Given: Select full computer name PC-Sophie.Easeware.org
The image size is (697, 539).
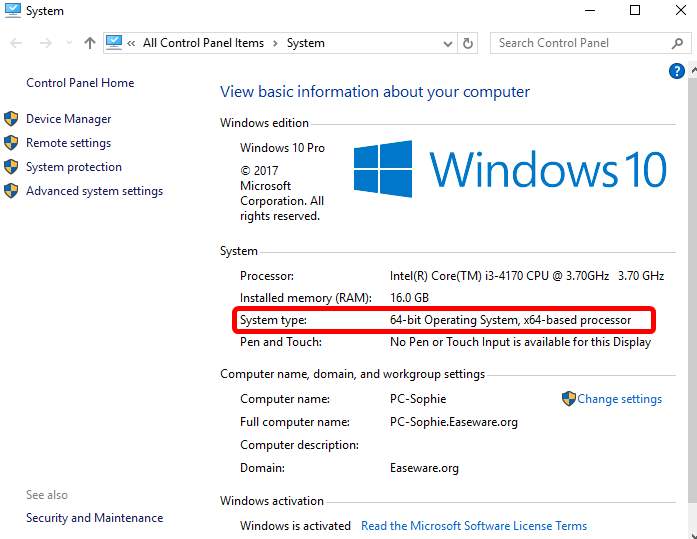Looking at the screenshot, I should tap(454, 422).
